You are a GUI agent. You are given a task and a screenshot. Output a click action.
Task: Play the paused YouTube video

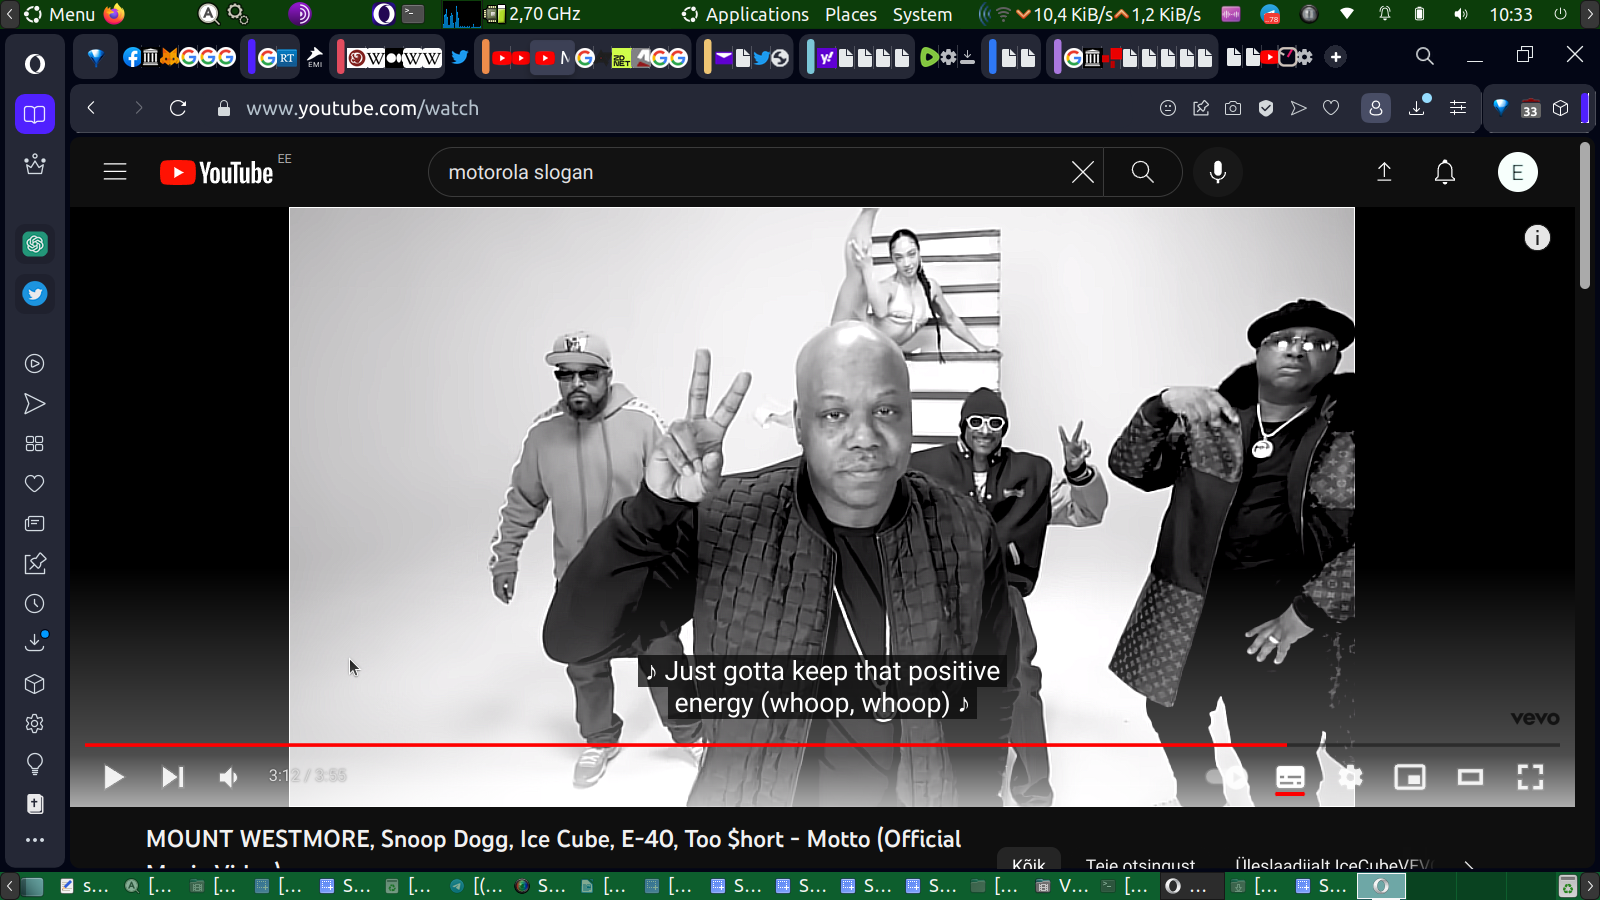tap(114, 777)
